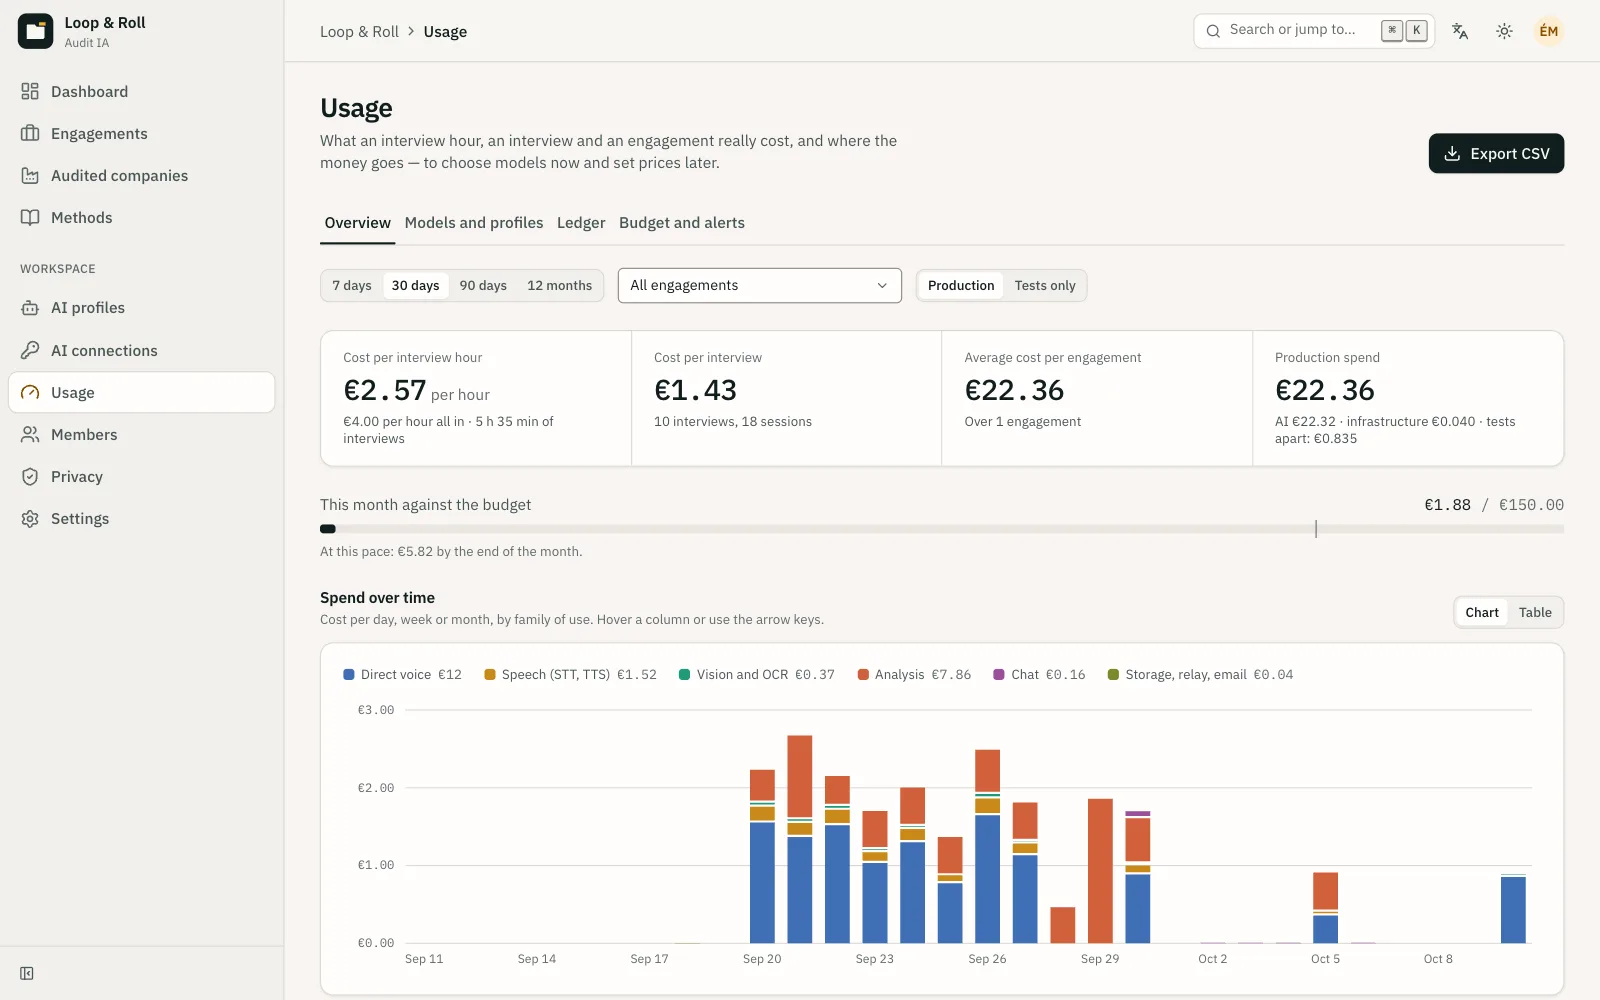Click the AI connections key icon
The height and width of the screenshot is (1000, 1600).
30,350
